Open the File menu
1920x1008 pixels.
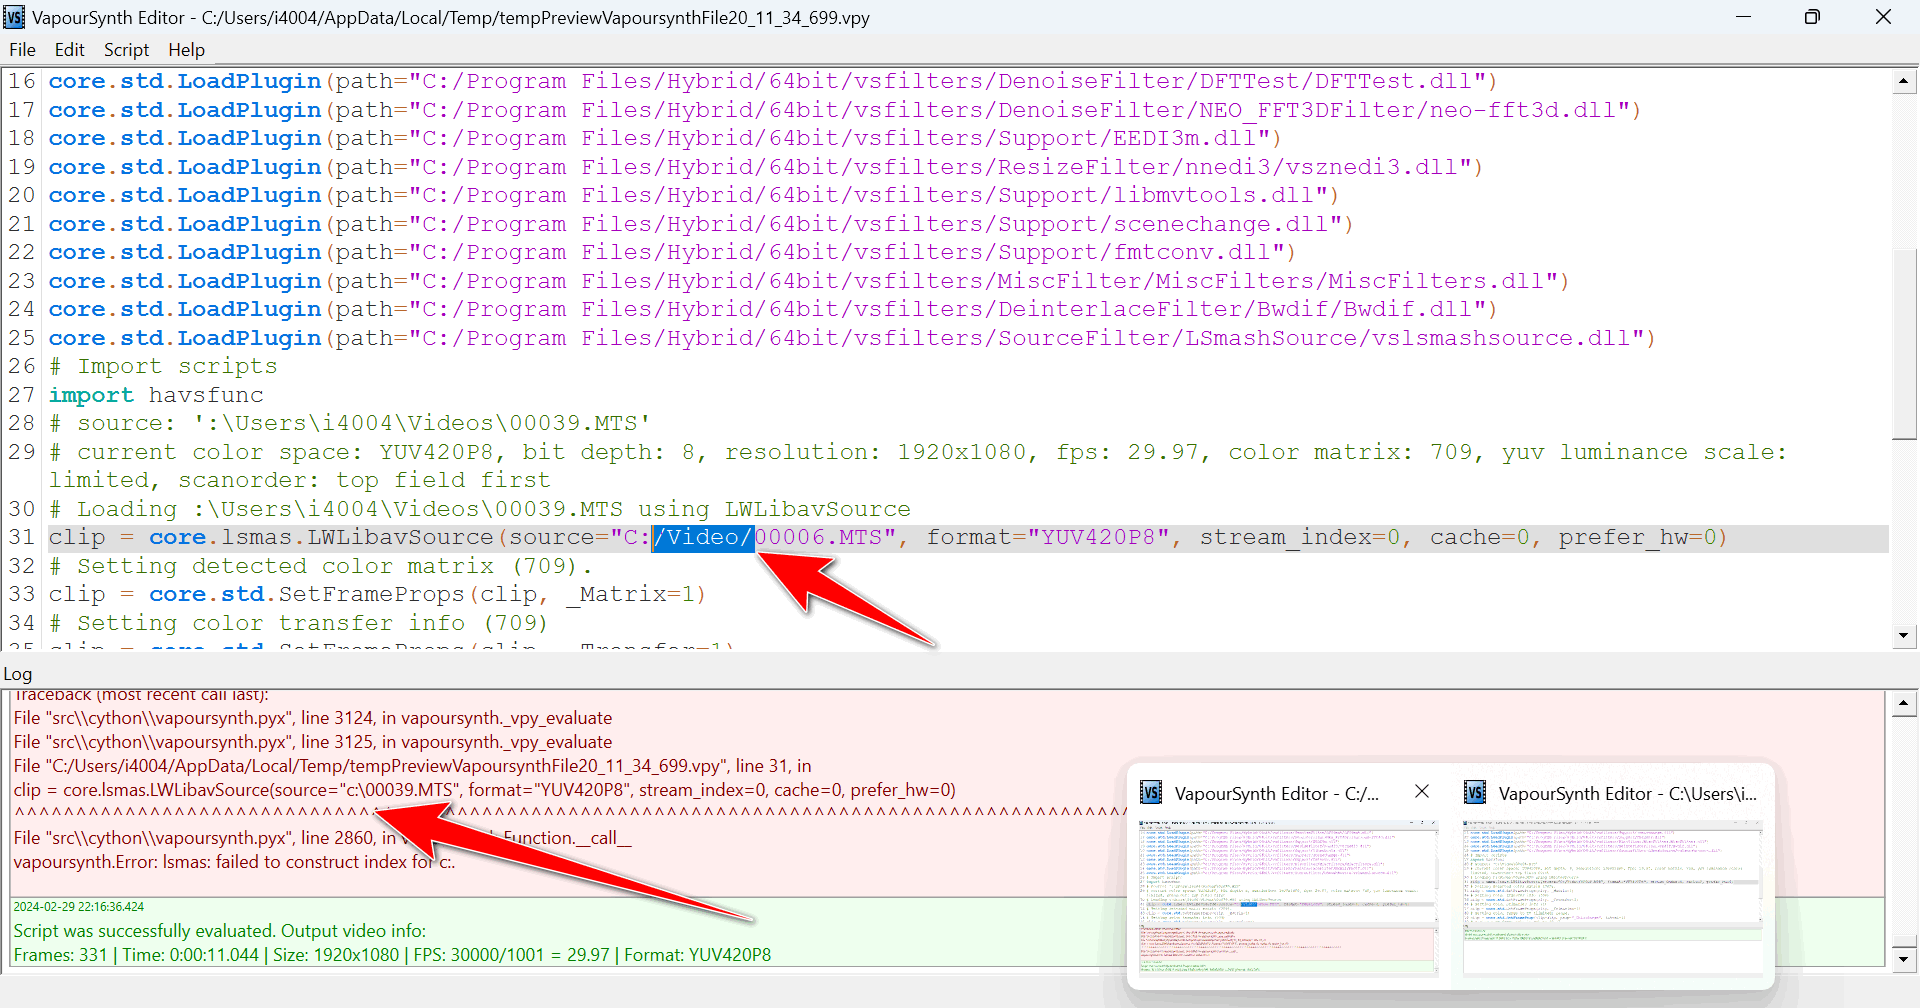[x=22, y=50]
